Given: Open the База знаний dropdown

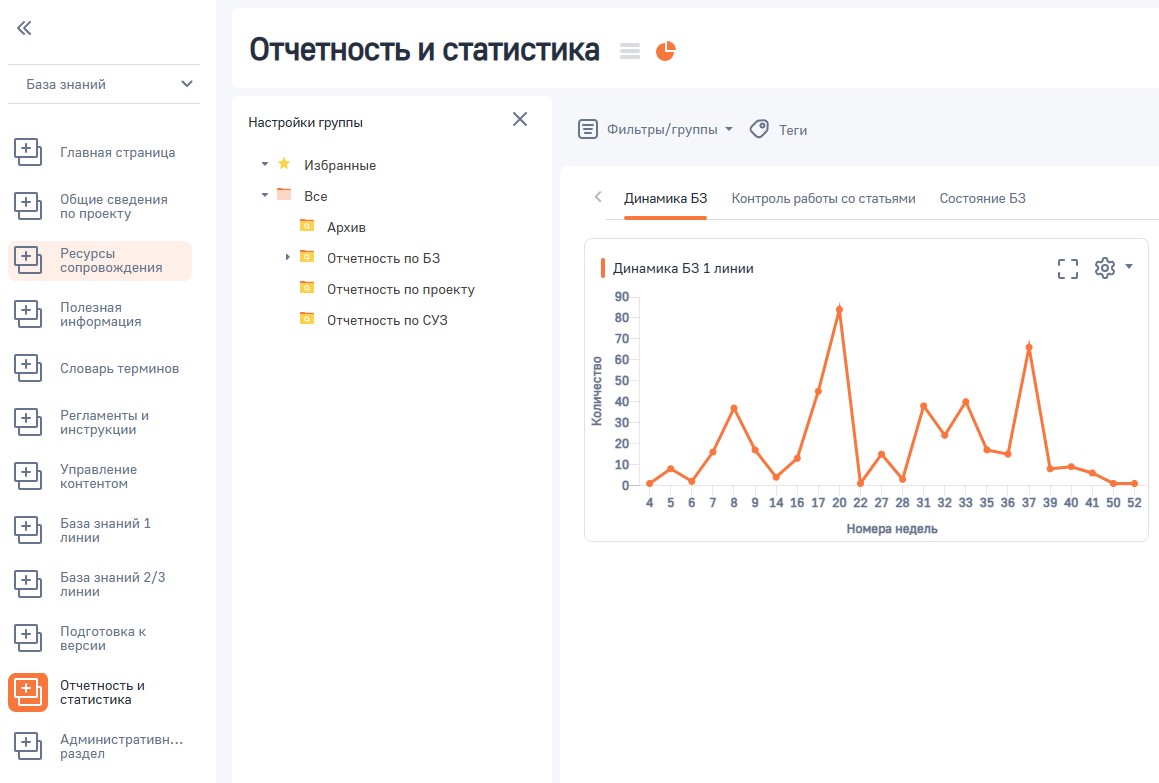Looking at the screenshot, I should pyautogui.click(x=104, y=84).
